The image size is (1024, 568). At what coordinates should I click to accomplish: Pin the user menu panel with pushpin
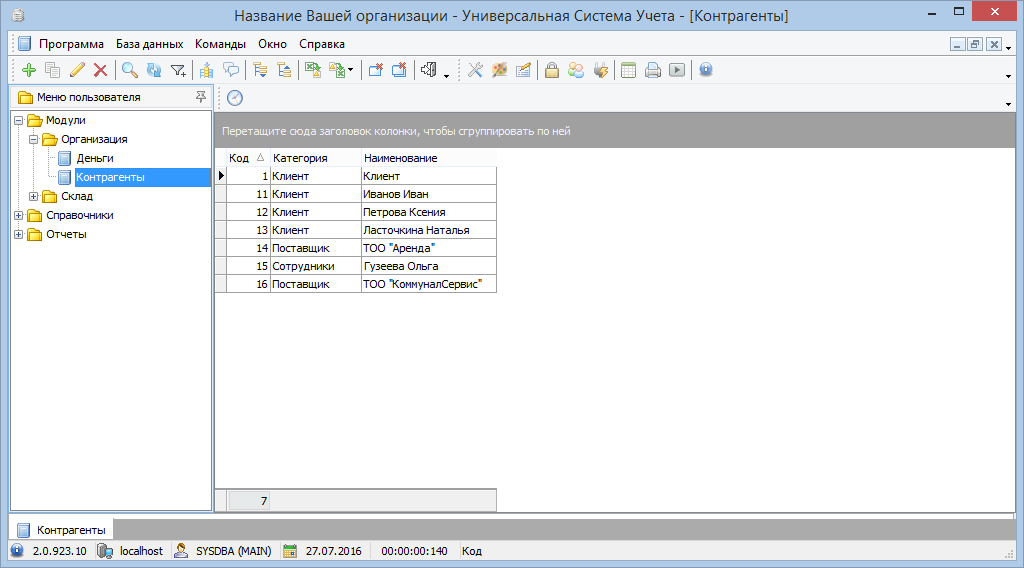click(201, 97)
